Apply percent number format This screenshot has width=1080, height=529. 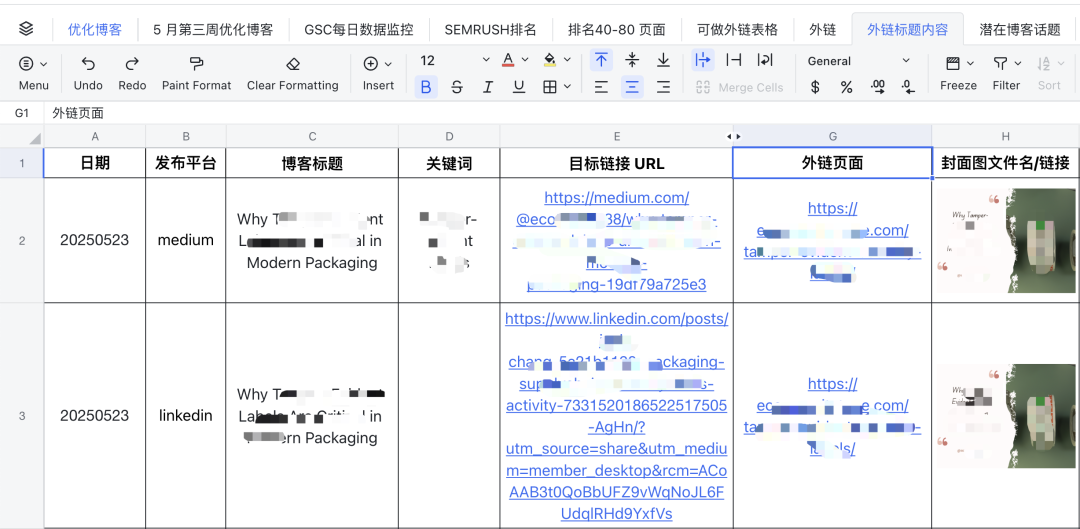point(847,87)
